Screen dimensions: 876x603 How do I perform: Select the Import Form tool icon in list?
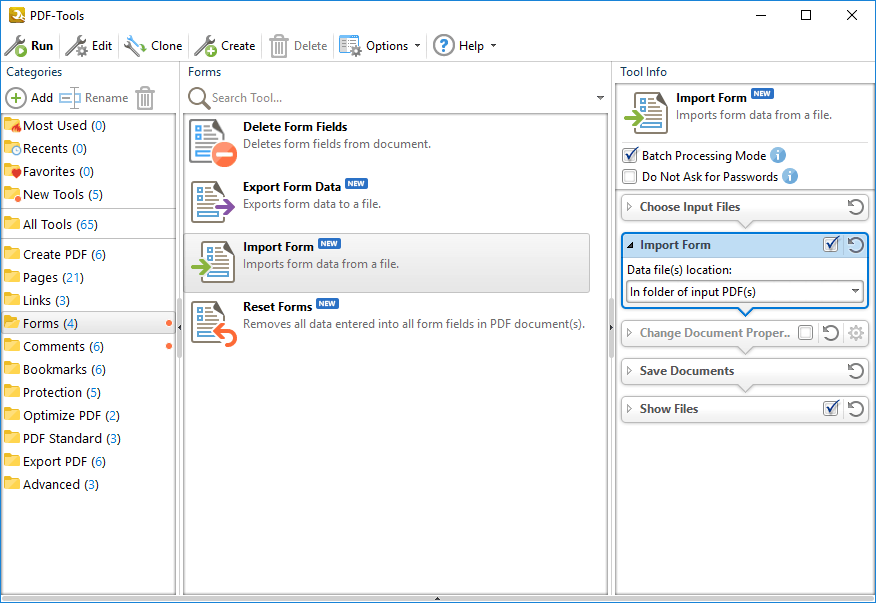pyautogui.click(x=212, y=262)
